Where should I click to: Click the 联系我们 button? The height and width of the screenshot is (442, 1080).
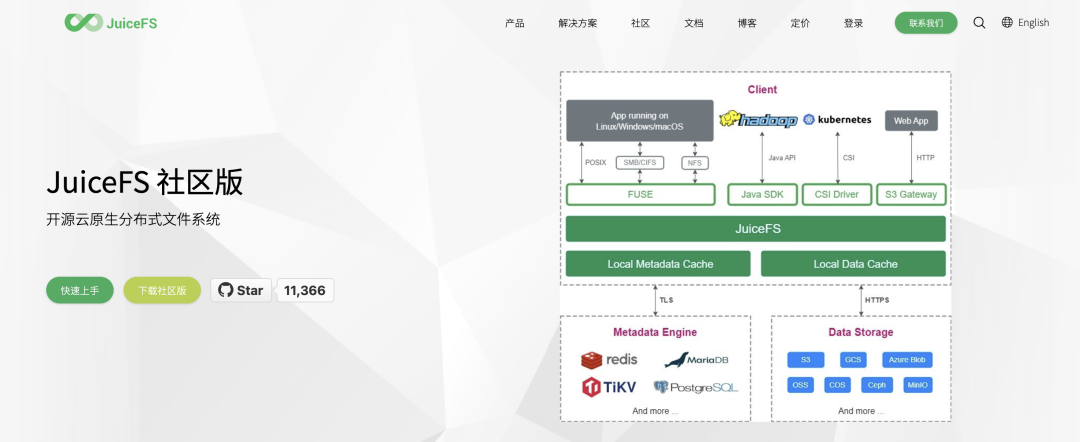(926, 23)
